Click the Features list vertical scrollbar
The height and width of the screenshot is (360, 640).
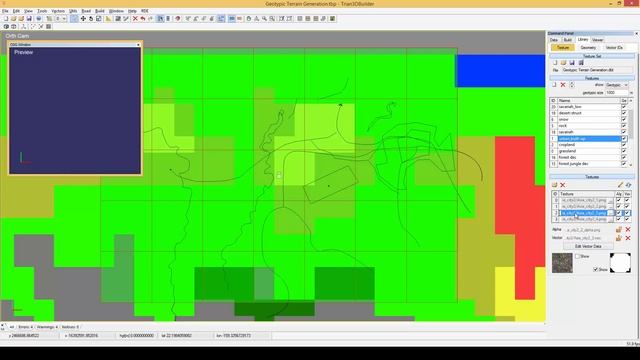pyautogui.click(x=631, y=132)
